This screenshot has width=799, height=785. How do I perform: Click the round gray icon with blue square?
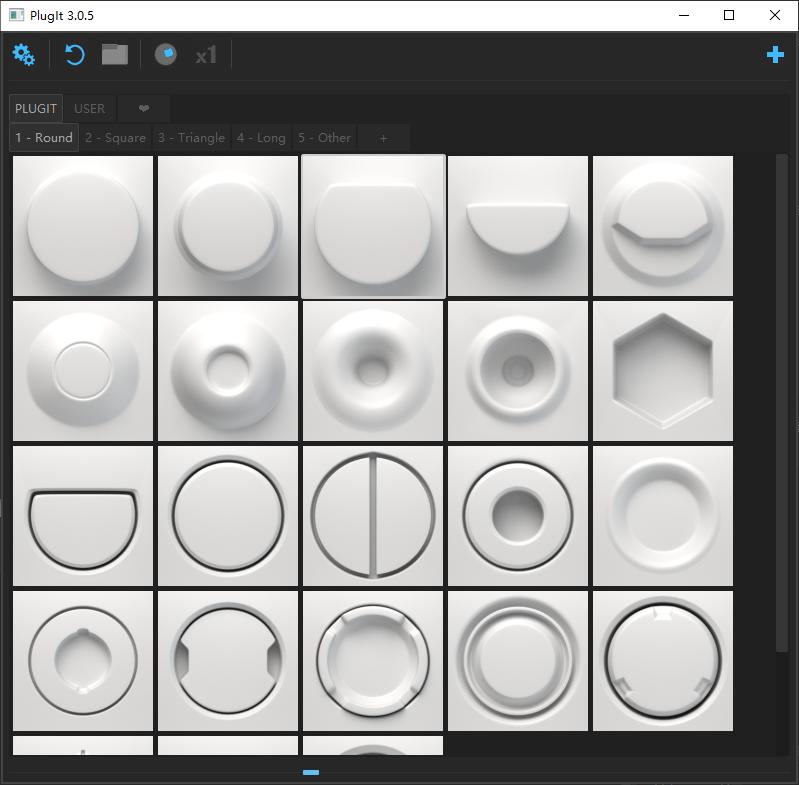[x=166, y=55]
